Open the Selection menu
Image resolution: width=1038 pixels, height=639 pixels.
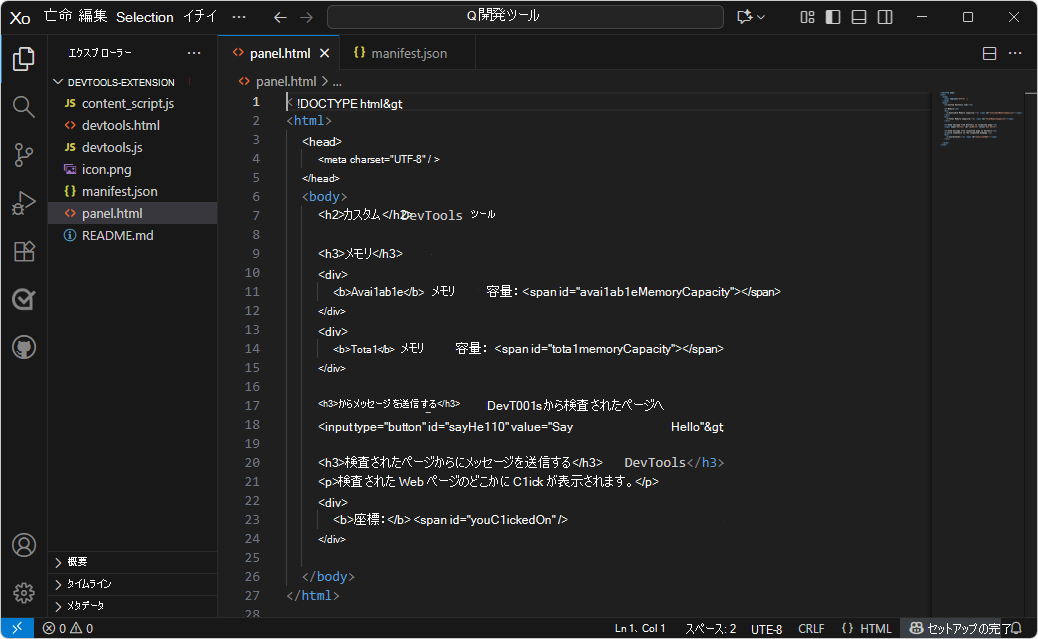click(x=144, y=17)
